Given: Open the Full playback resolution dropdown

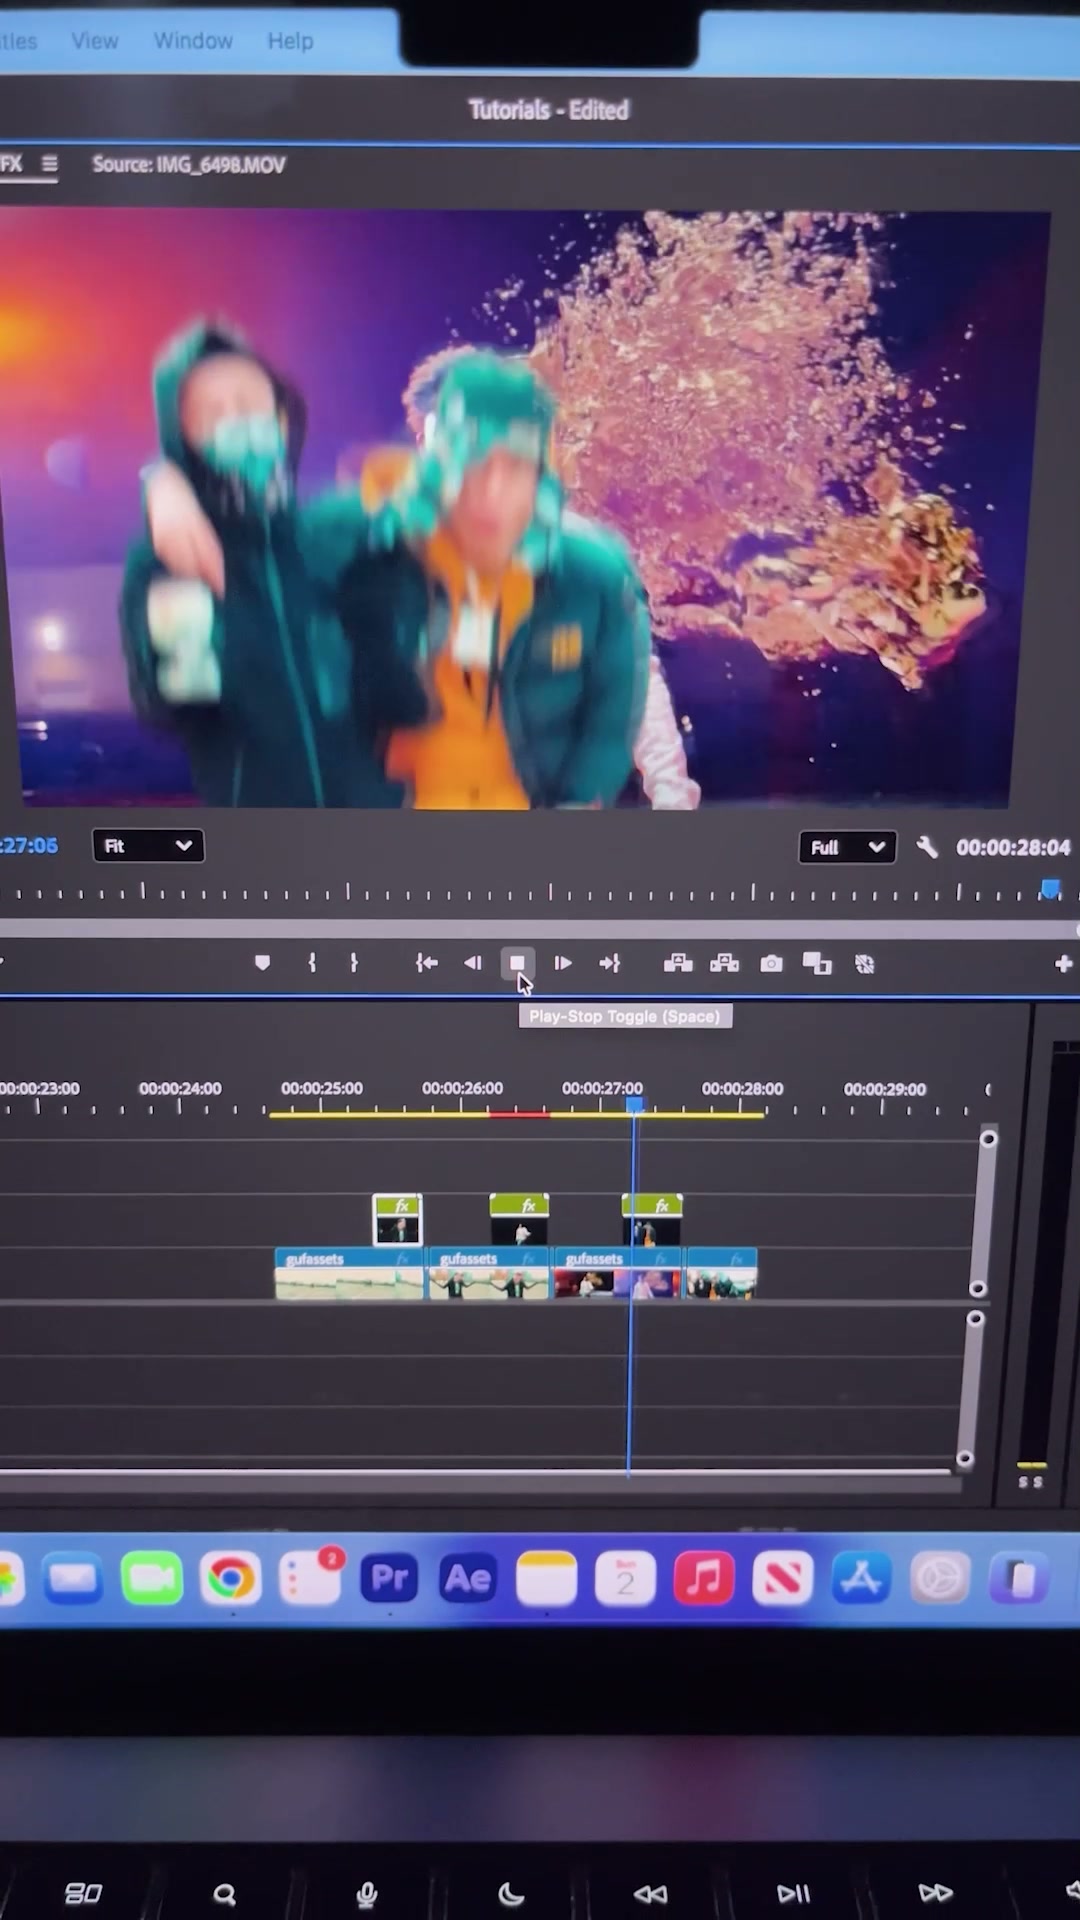Looking at the screenshot, I should pos(847,847).
